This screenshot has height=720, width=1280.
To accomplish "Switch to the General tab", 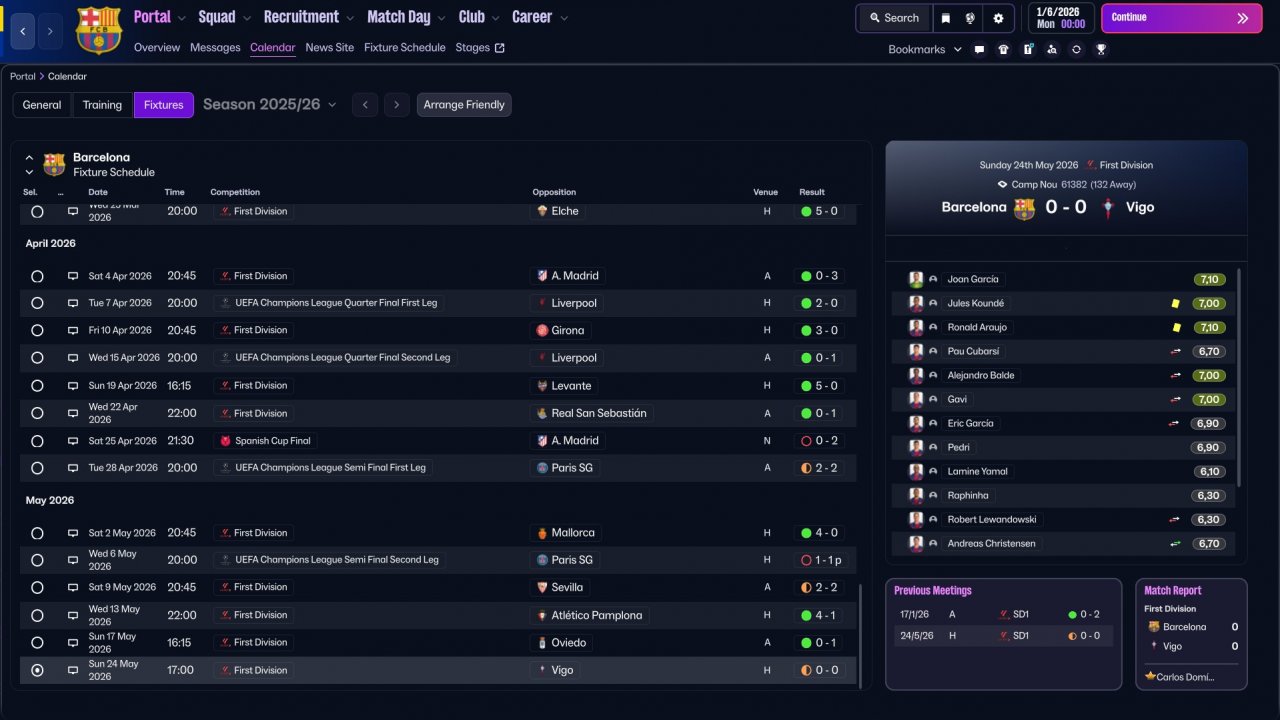I will [42, 105].
